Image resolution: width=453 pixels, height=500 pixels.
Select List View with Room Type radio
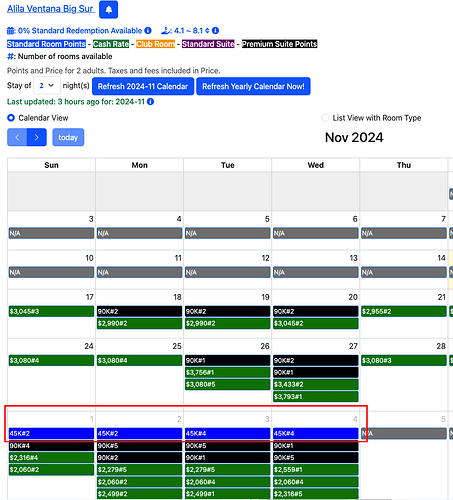pos(325,118)
